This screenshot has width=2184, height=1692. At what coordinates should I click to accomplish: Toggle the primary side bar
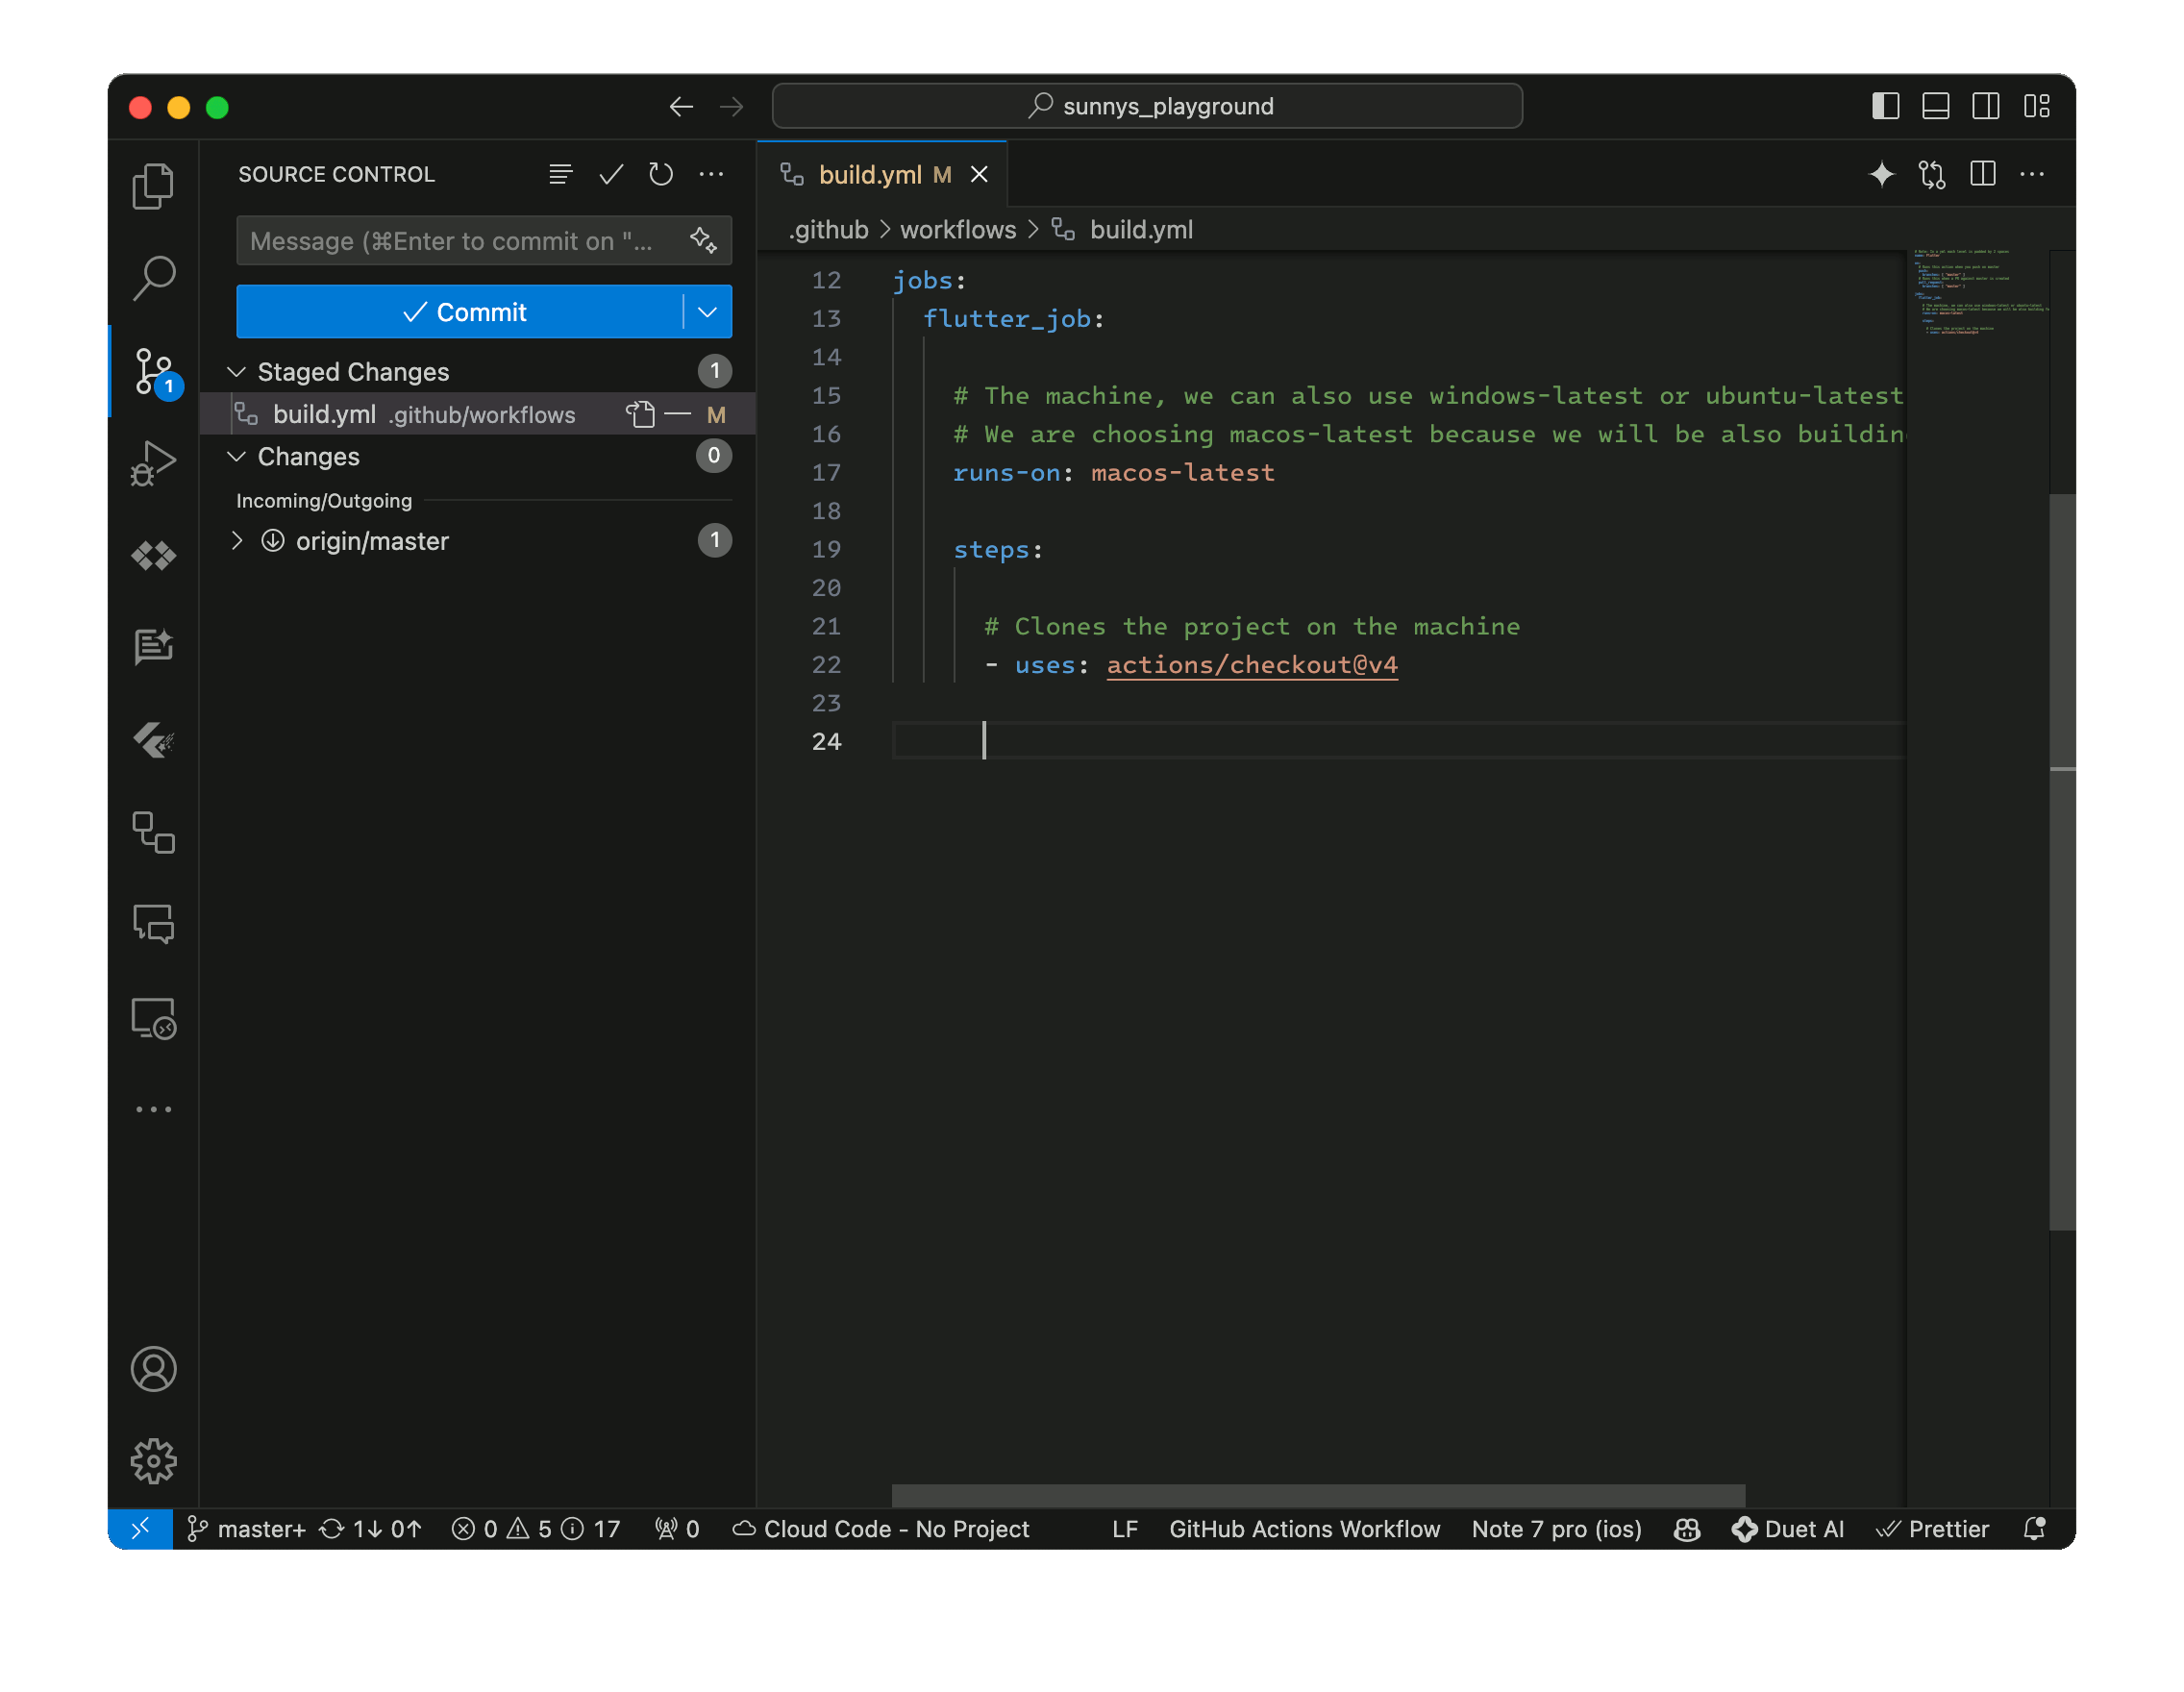click(x=1885, y=106)
